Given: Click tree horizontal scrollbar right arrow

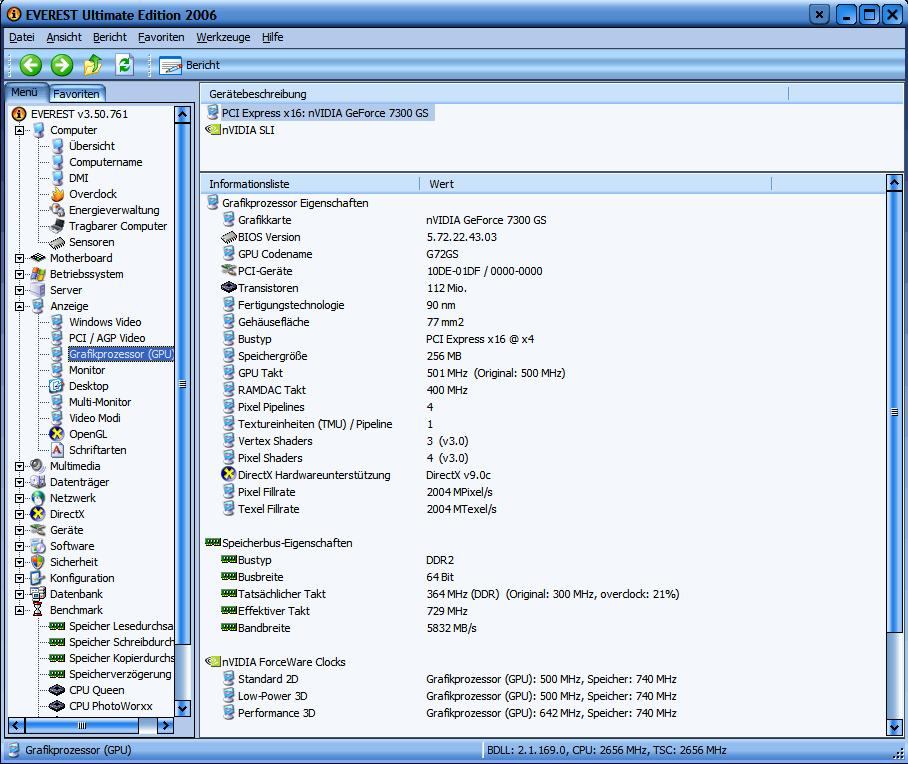Looking at the screenshot, I should [x=166, y=725].
